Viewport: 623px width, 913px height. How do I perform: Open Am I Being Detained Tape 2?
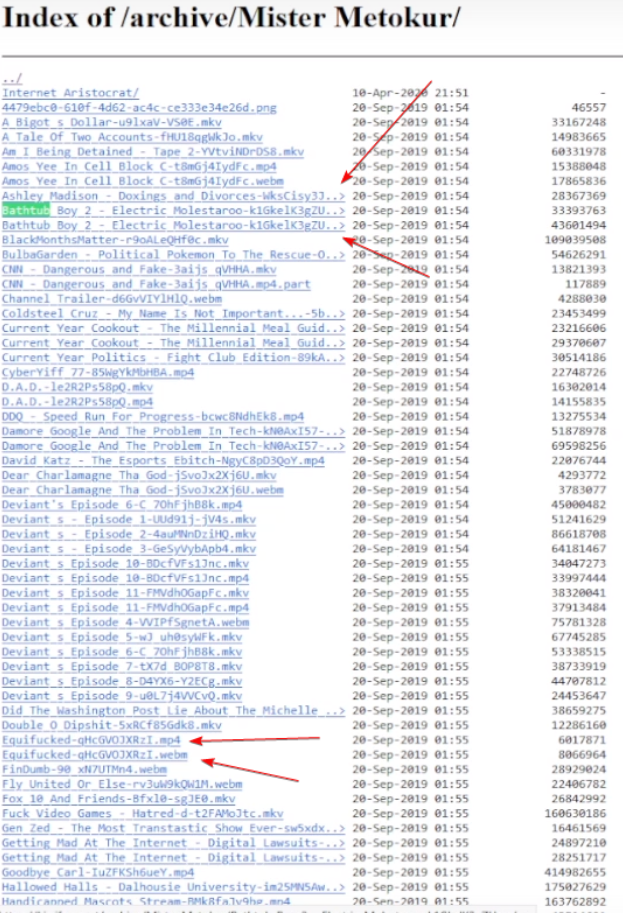point(153,152)
